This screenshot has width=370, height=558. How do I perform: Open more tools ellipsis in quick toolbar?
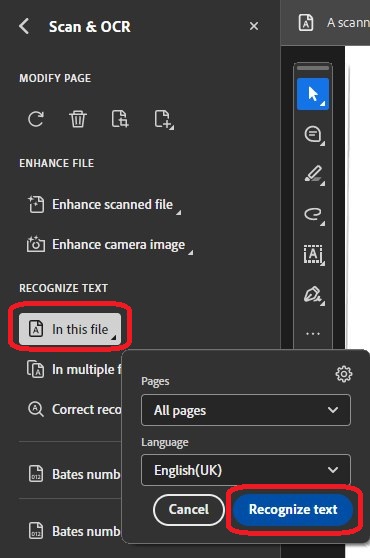[313, 334]
